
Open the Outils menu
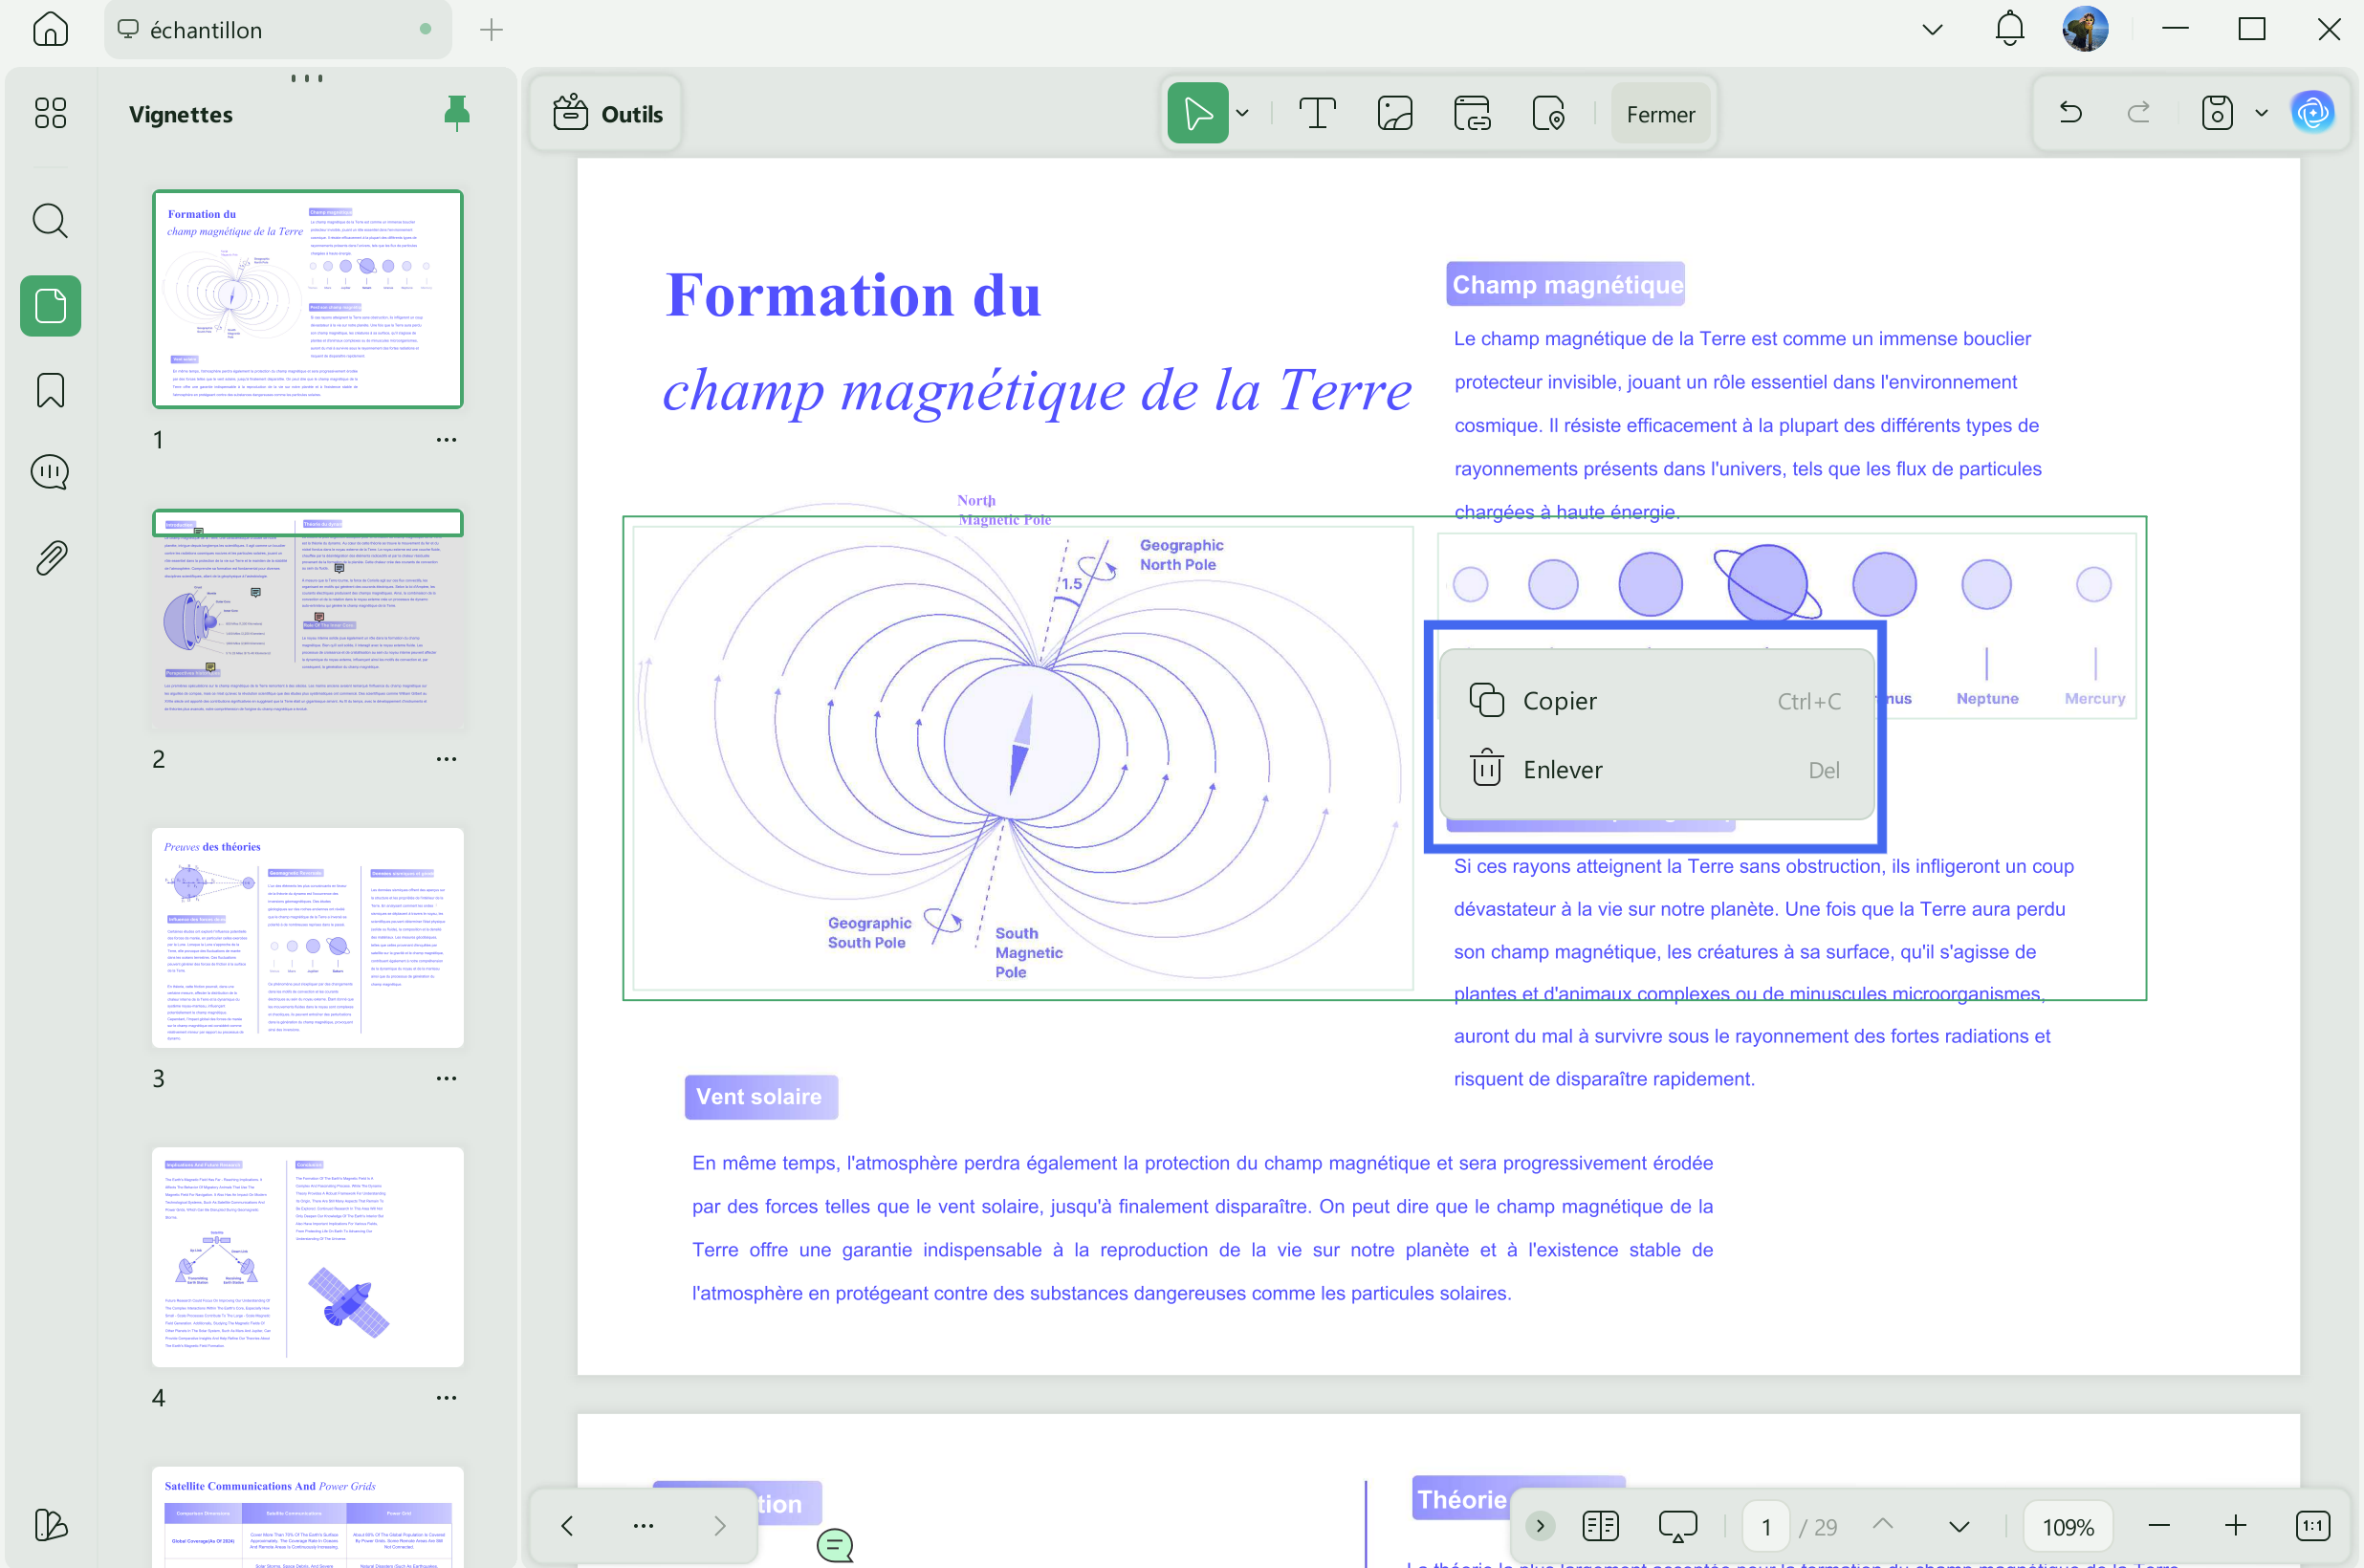click(608, 114)
